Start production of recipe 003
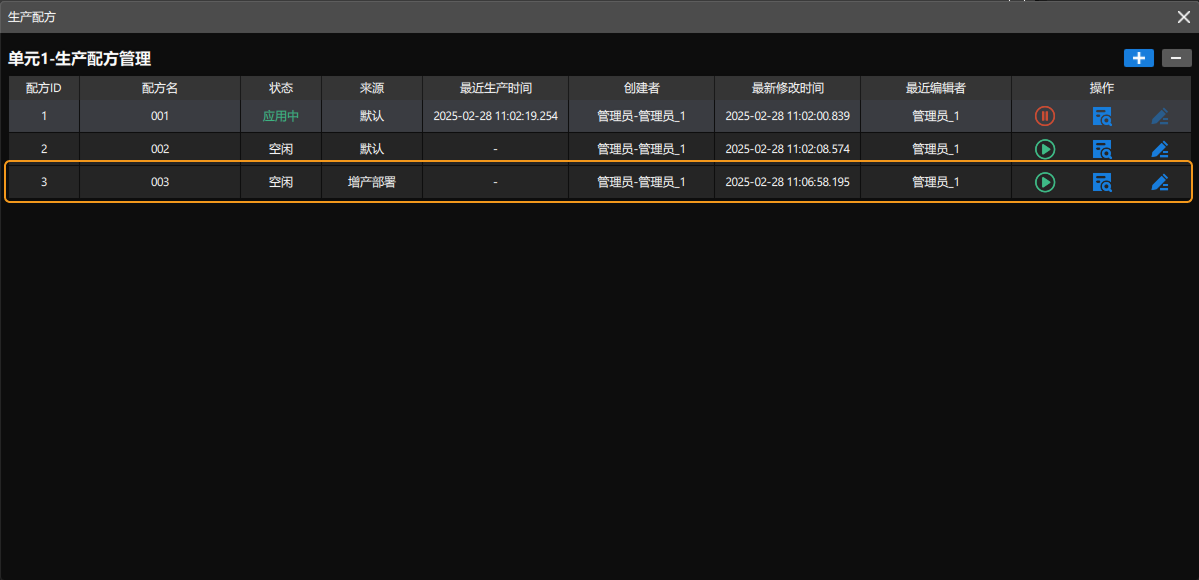1199x580 pixels. click(x=1044, y=182)
